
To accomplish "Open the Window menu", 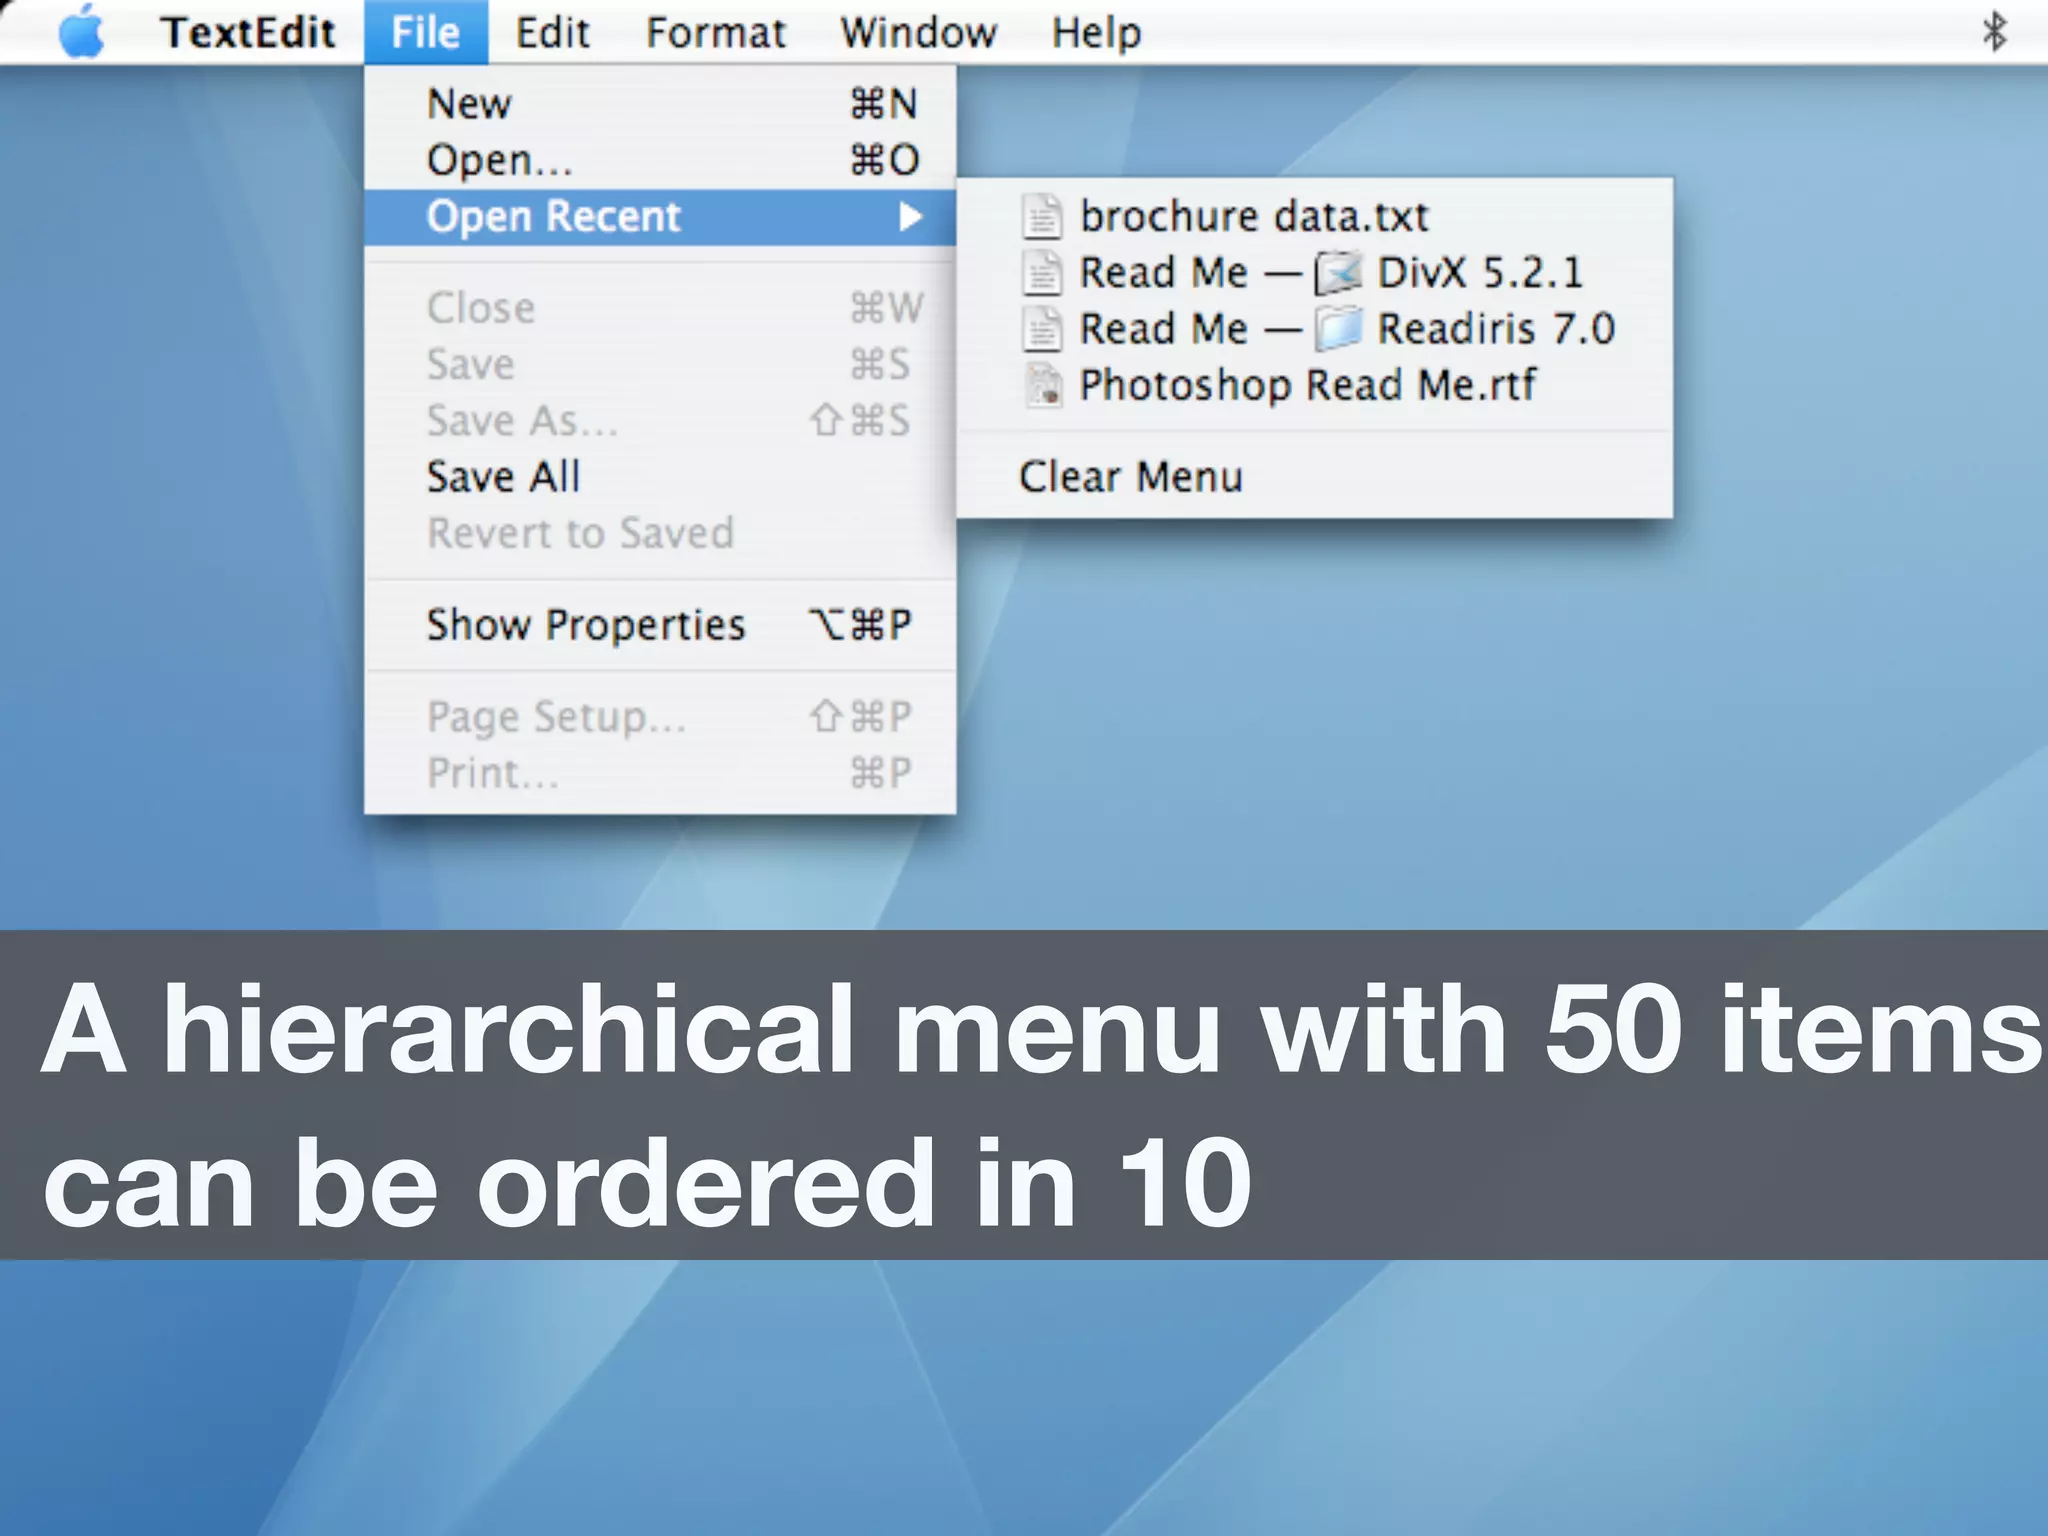I will [918, 32].
